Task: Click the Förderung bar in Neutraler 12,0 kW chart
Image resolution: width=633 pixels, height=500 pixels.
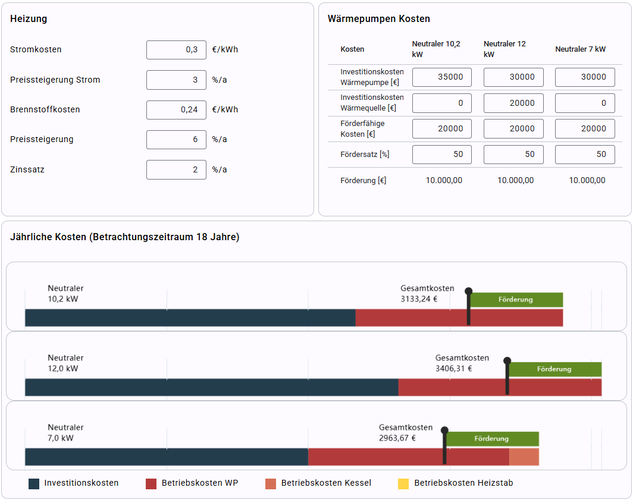Action: pos(554,369)
